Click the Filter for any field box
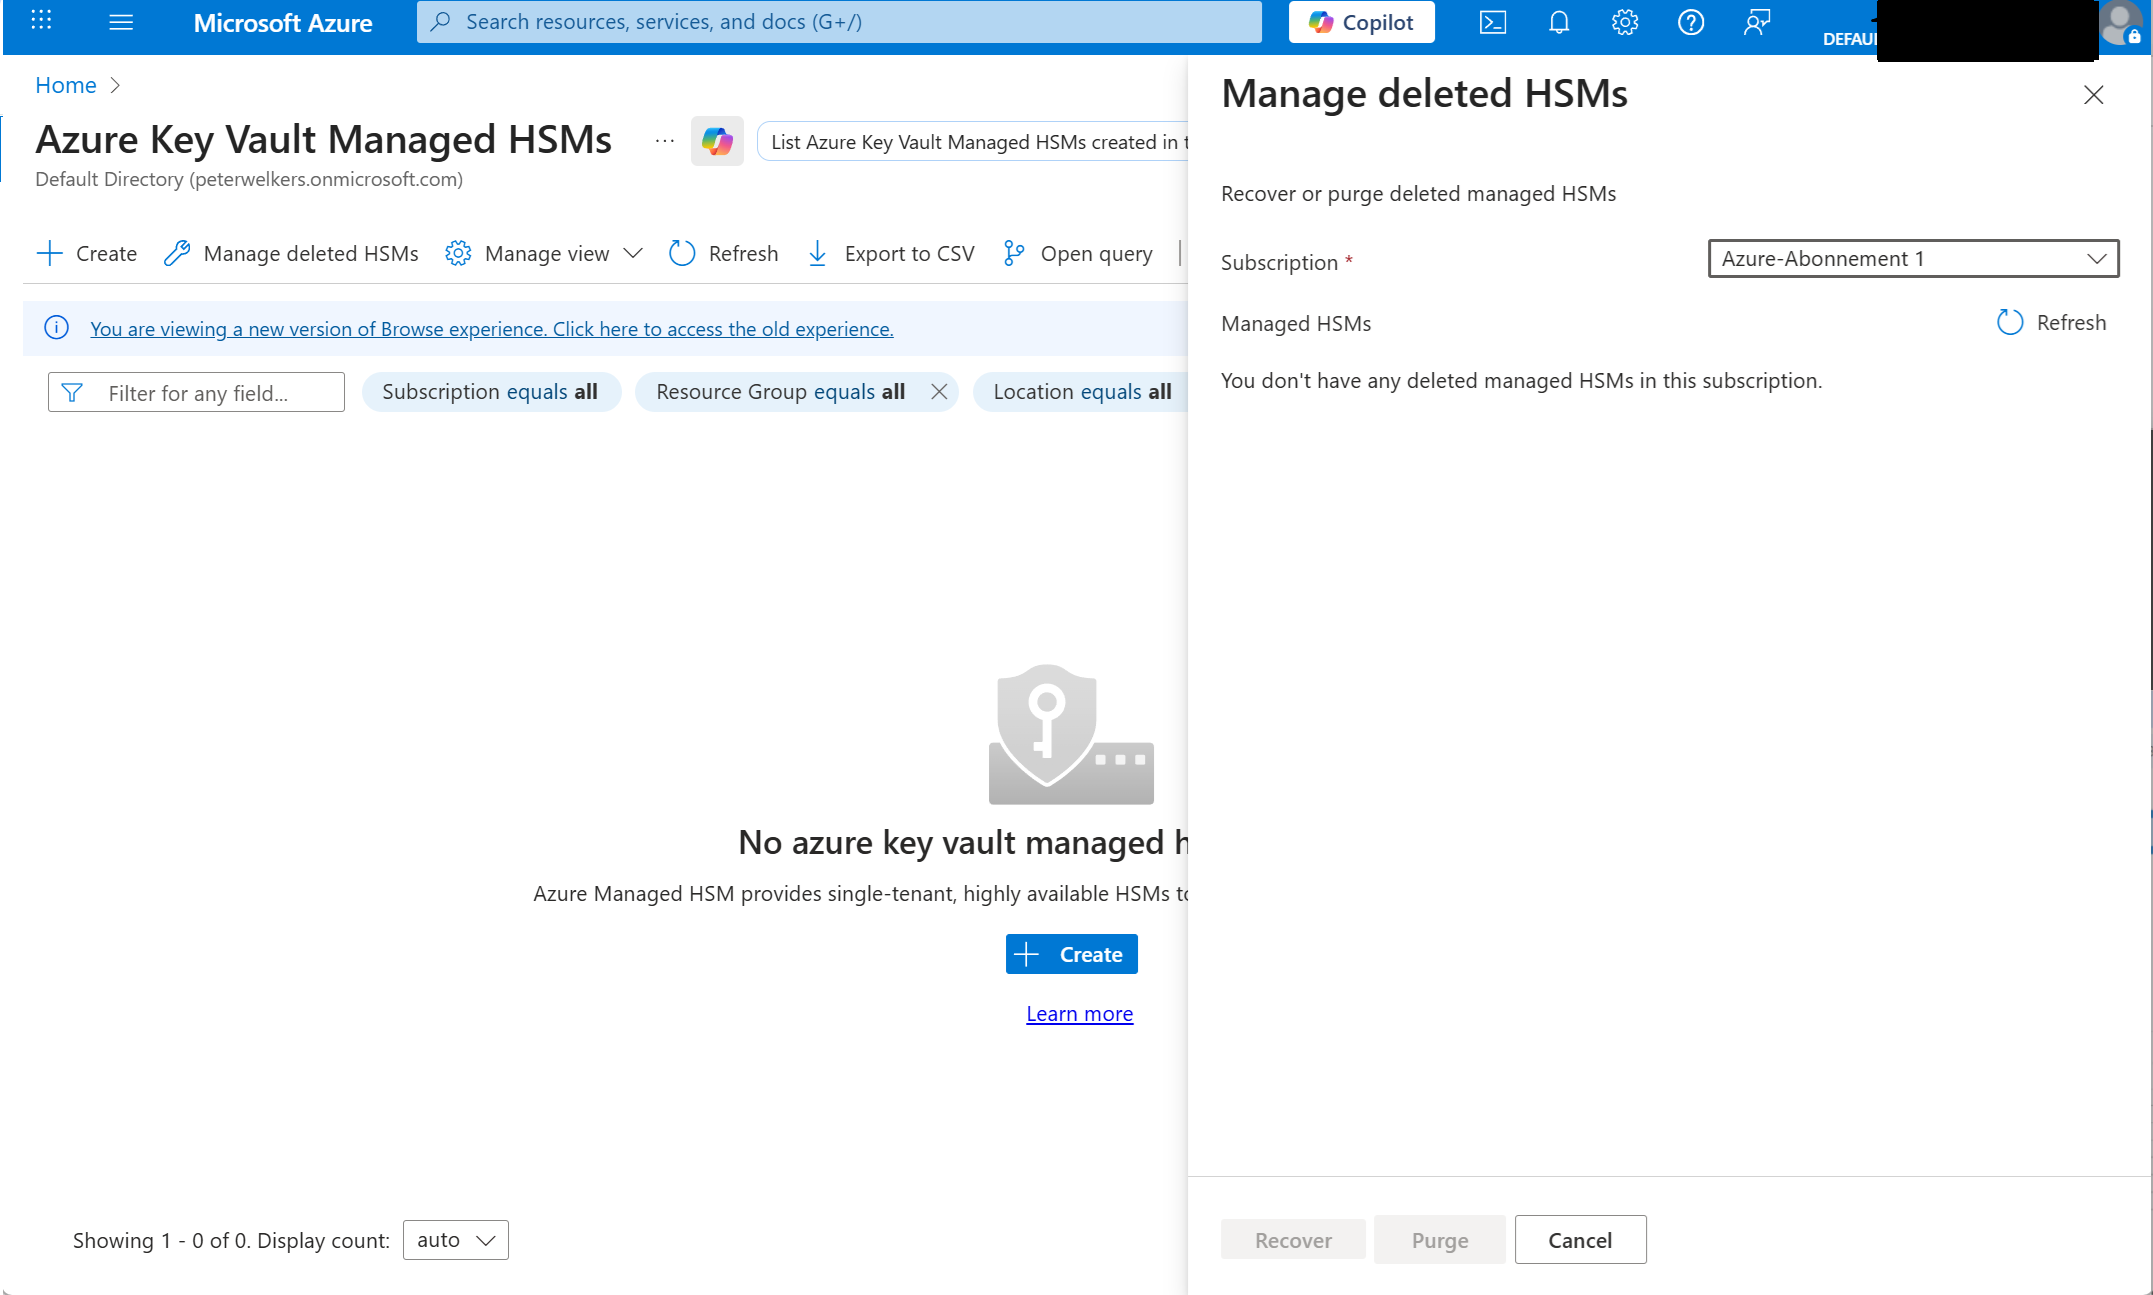This screenshot has width=2153, height=1295. pos(197,393)
